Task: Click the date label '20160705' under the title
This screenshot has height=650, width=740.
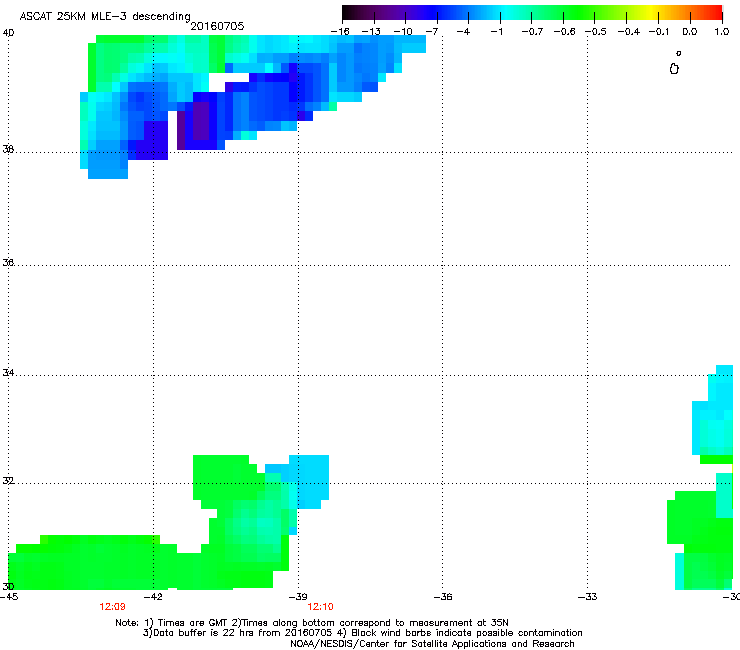Action: 217,26
